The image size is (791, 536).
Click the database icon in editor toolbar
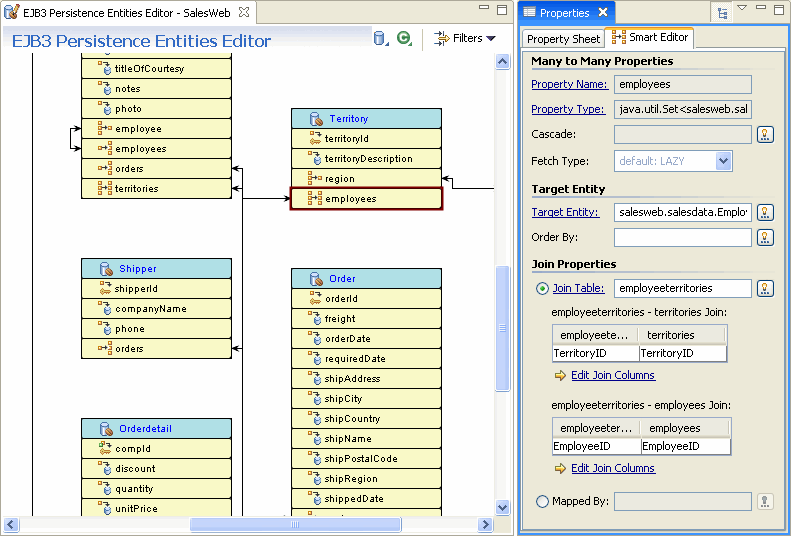pos(380,38)
